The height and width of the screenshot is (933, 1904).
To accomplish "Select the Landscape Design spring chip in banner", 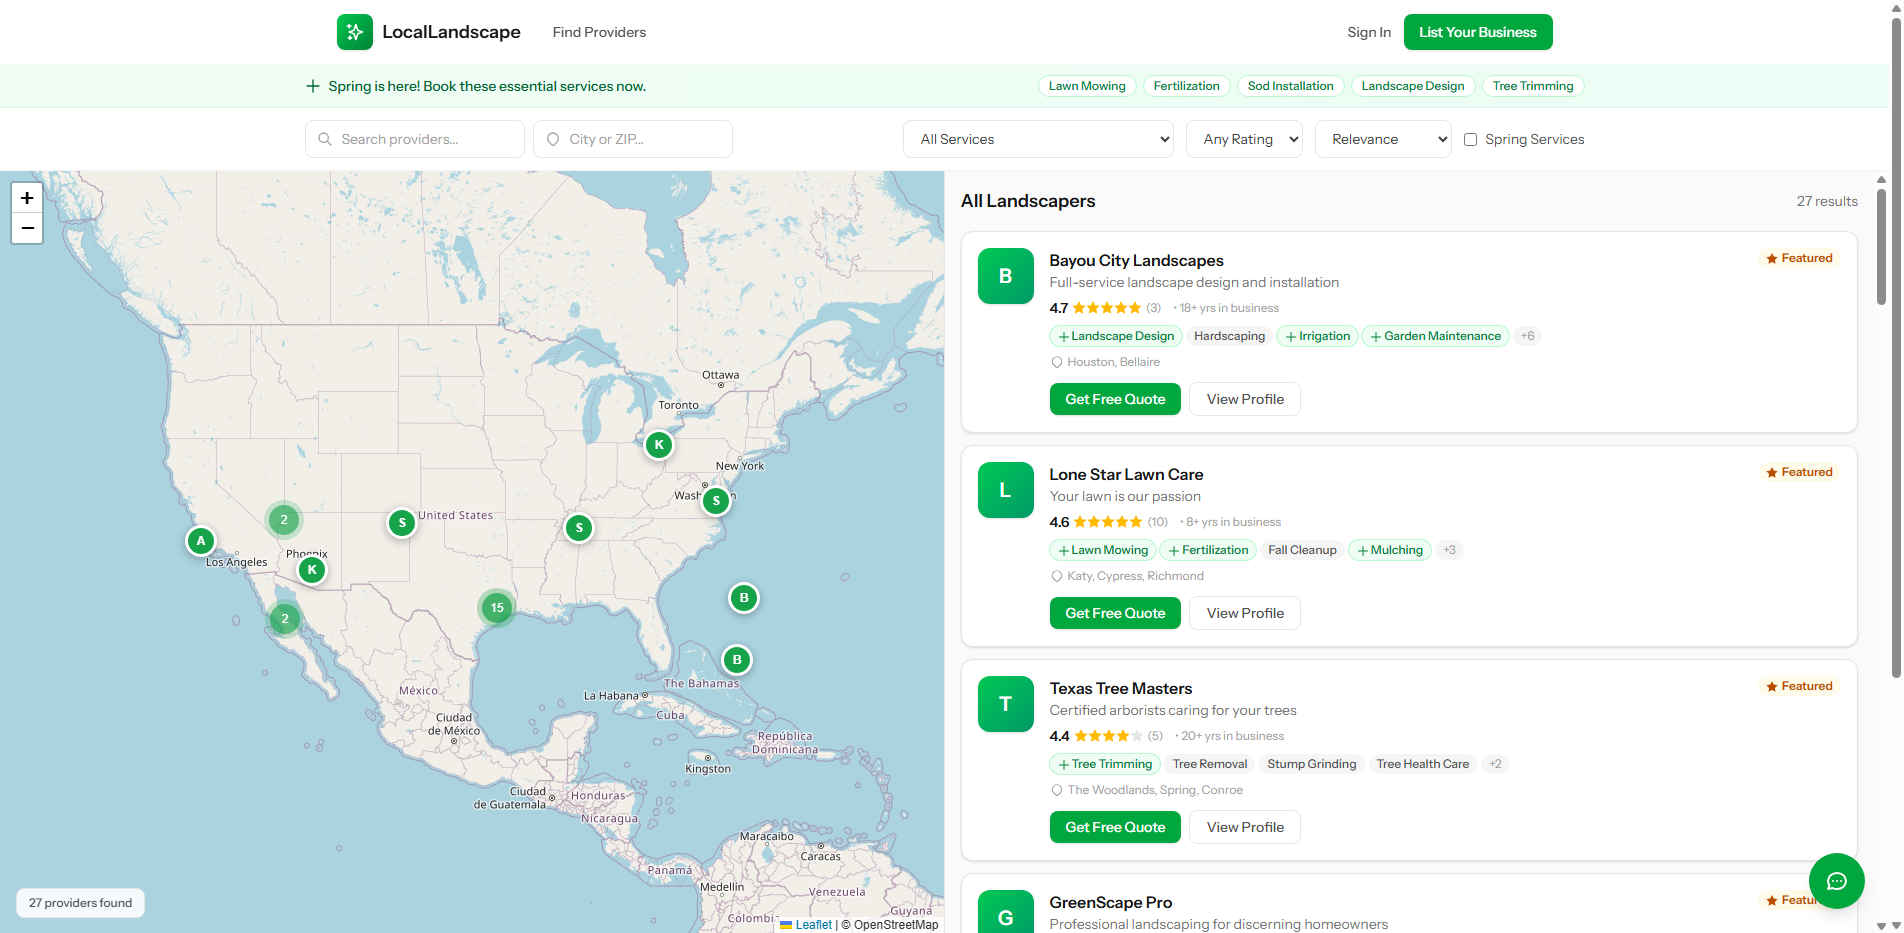I will 1412,86.
